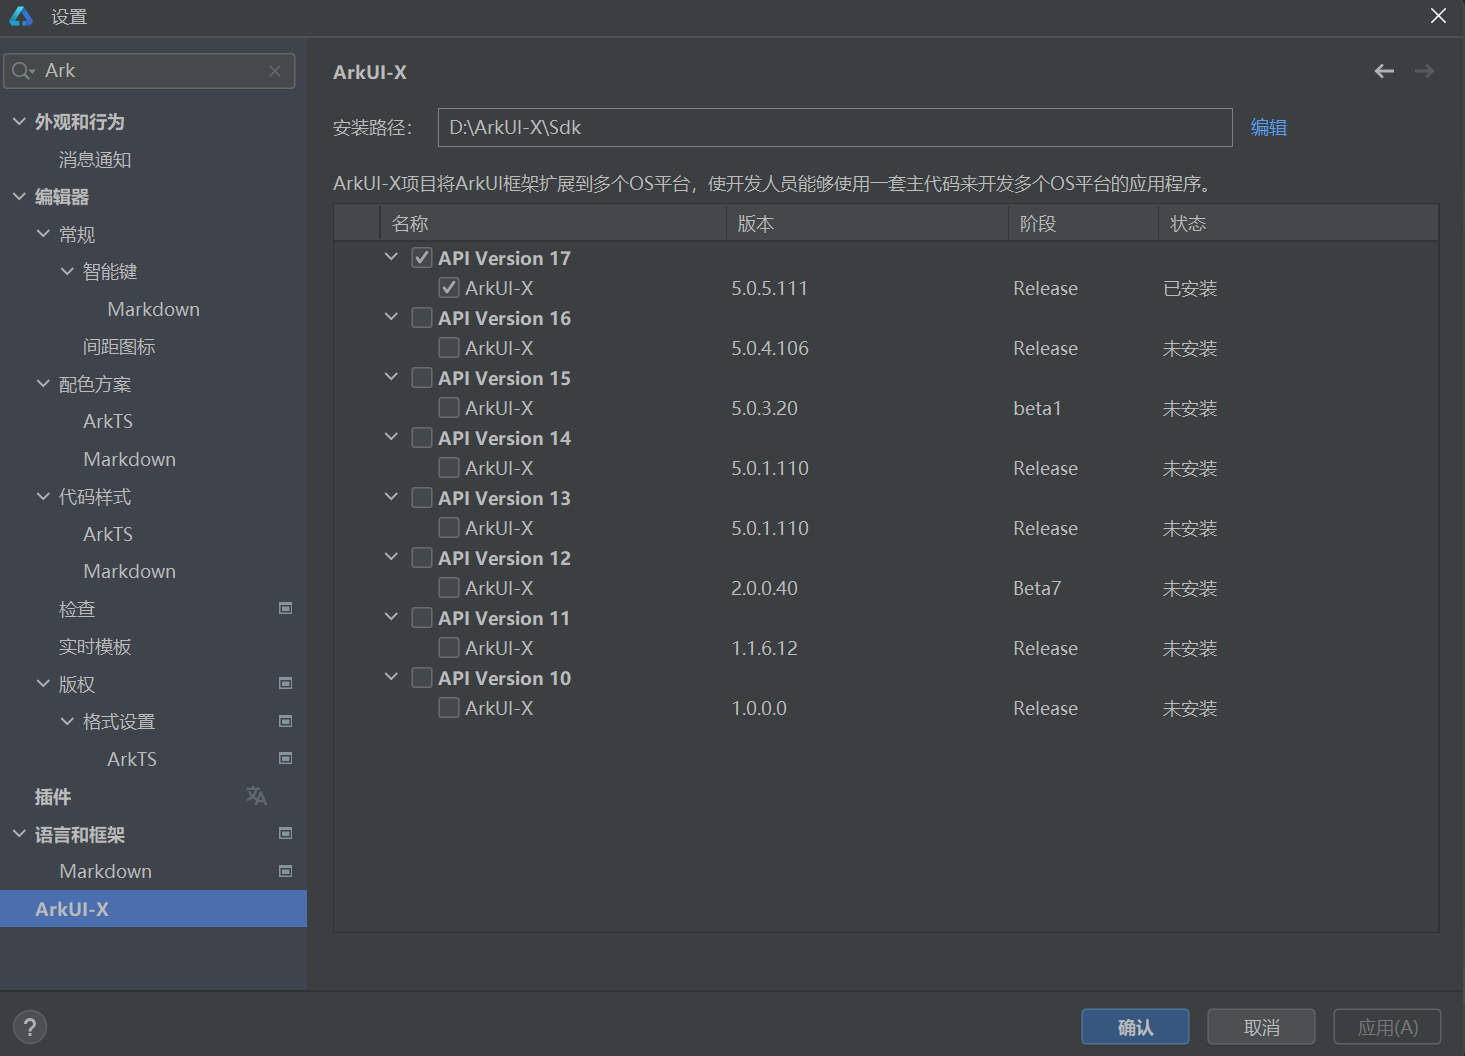Check ArkUI-X 1.0.0.0 checkbox

pos(449,708)
